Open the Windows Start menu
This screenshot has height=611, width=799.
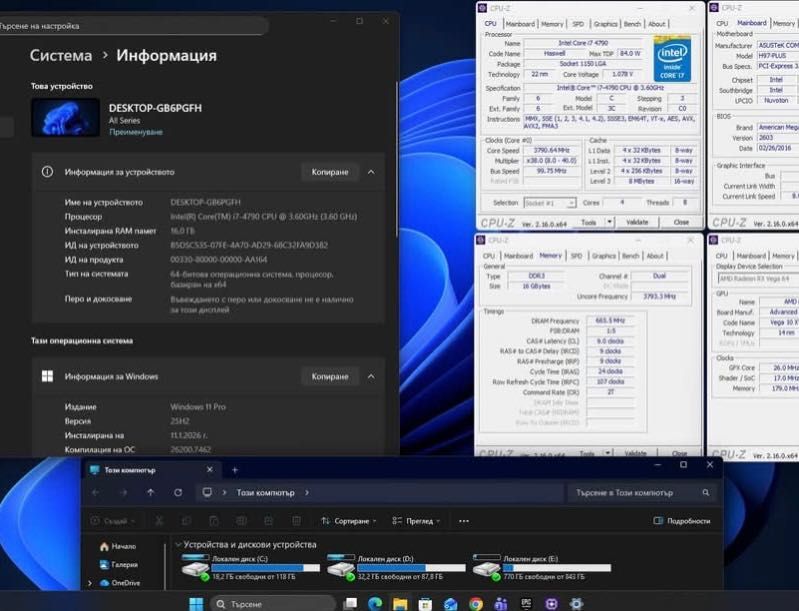tap(196, 604)
